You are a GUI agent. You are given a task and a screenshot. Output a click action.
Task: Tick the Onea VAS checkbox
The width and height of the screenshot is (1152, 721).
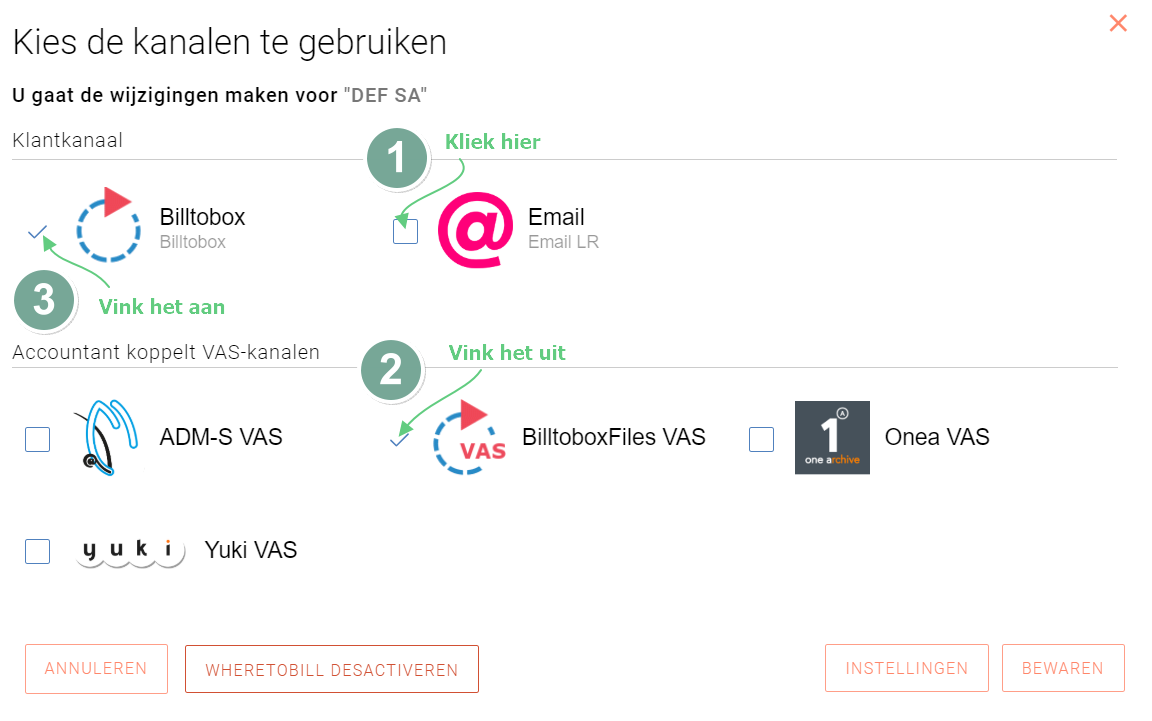tap(761, 440)
